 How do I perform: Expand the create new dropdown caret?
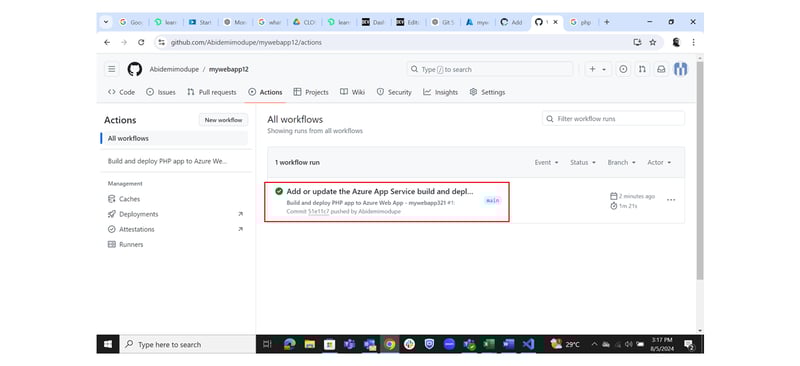604,69
